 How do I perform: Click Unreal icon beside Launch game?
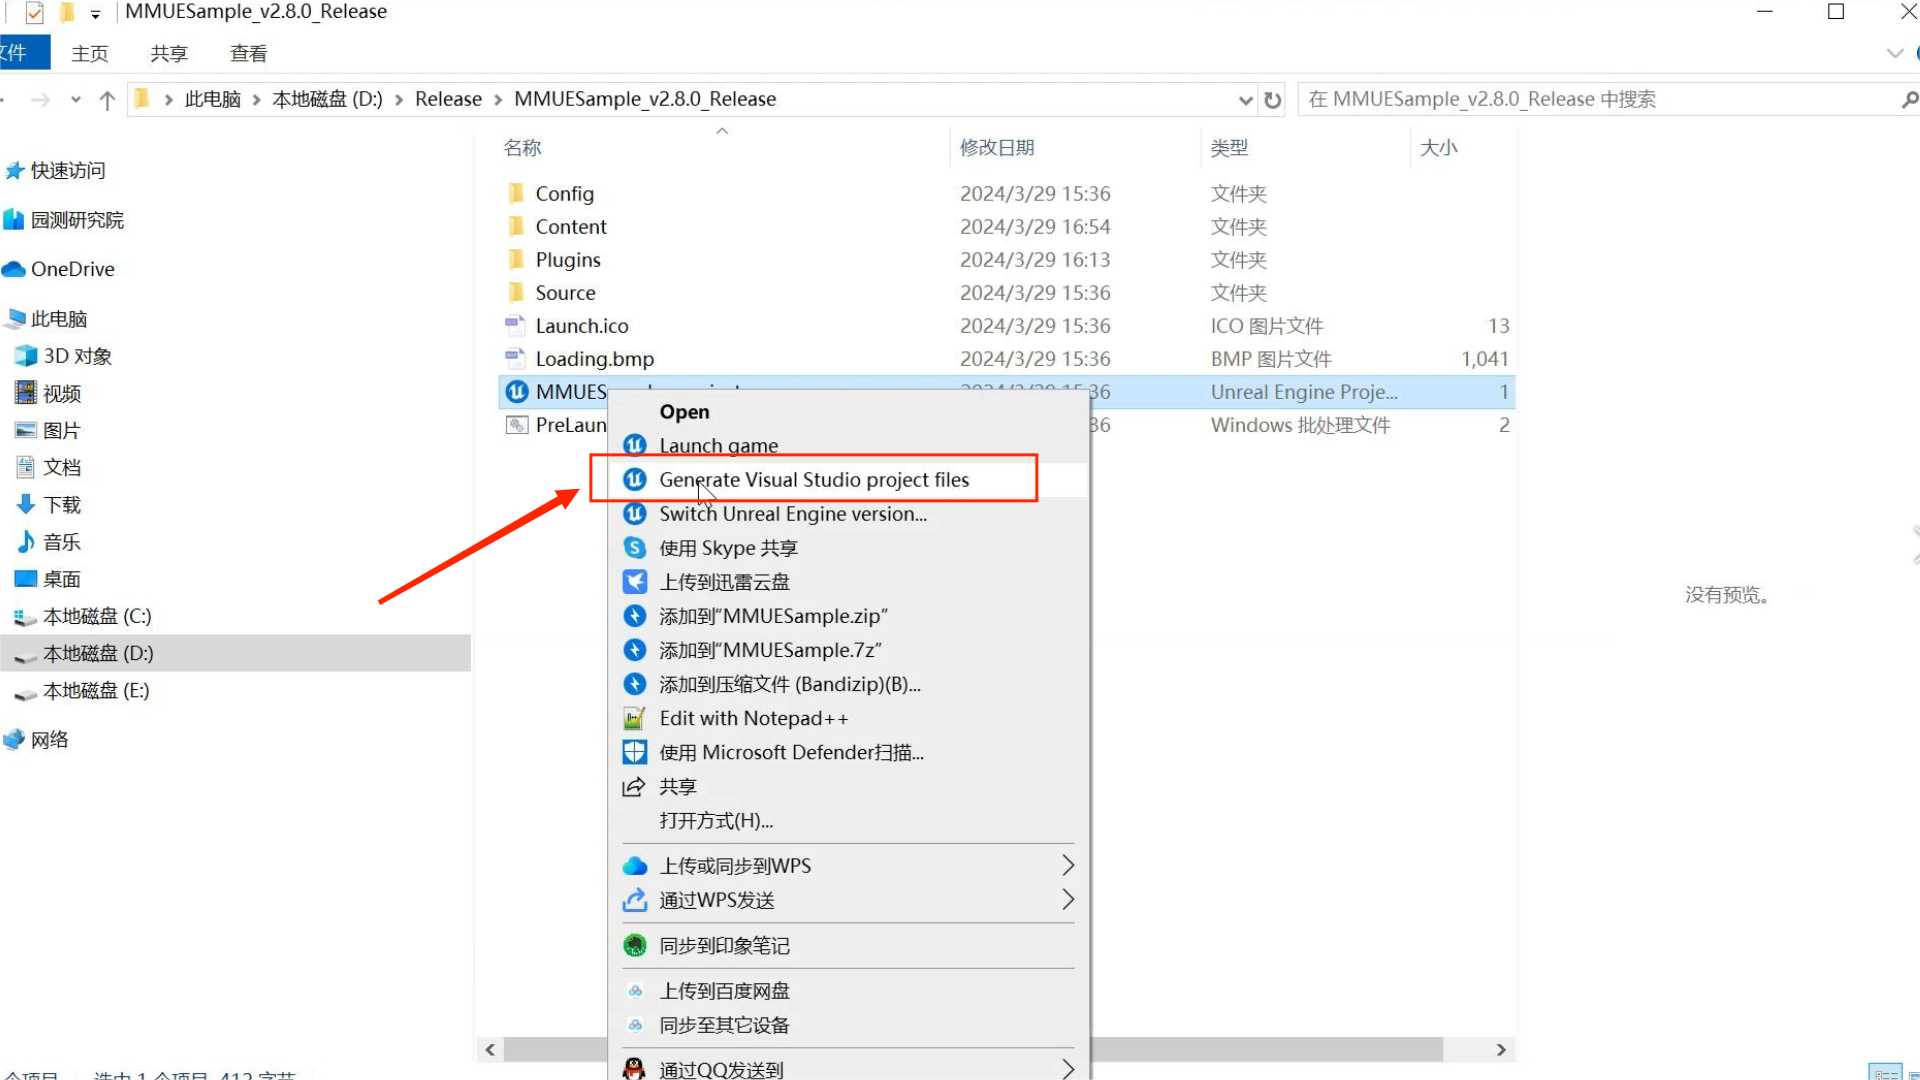(x=635, y=445)
